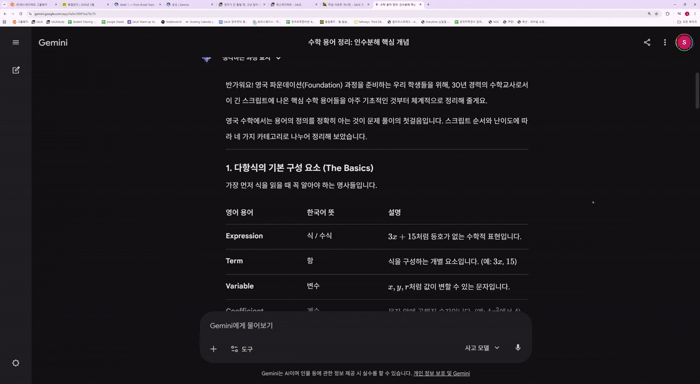The height and width of the screenshot is (384, 700).
Task: Click the 설명 column header
Action: tap(394, 213)
